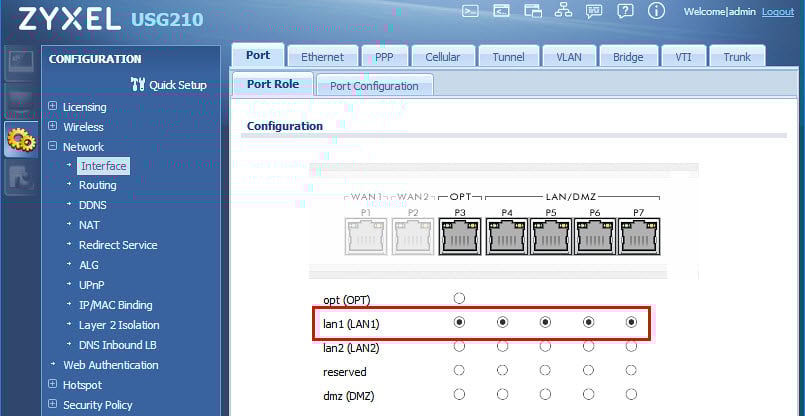The width and height of the screenshot is (805, 416).
Task: Select the Port tab
Action: click(x=258, y=55)
